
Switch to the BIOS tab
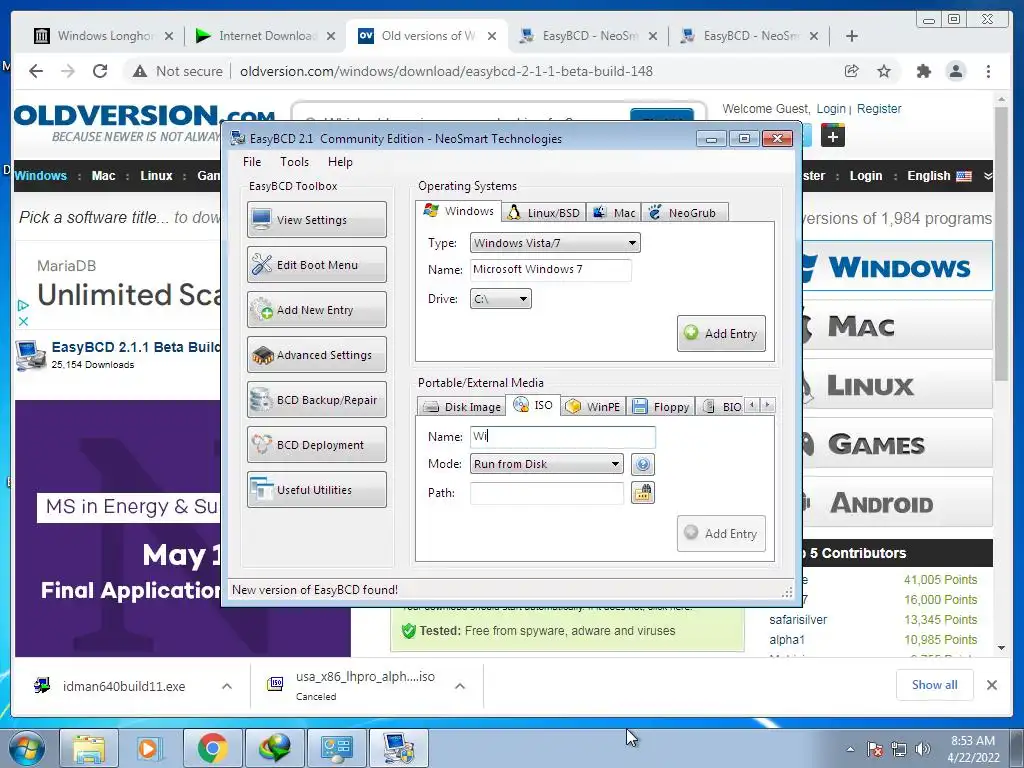pos(721,407)
